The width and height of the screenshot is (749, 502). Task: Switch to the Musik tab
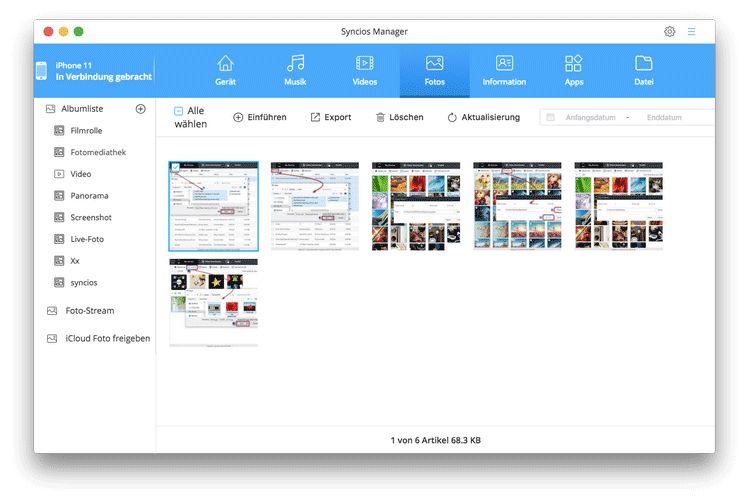(x=295, y=70)
